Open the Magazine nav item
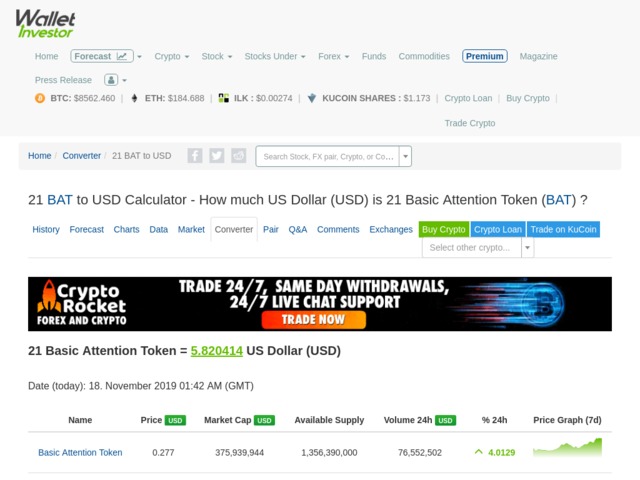The height and width of the screenshot is (480, 640). 538,56
